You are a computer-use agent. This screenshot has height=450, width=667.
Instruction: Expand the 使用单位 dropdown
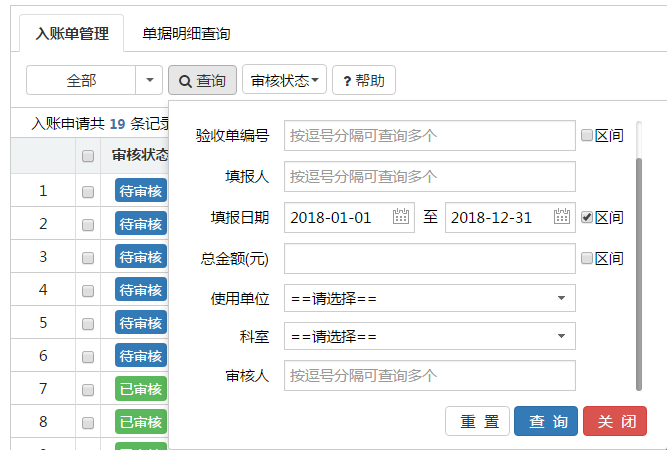429,298
